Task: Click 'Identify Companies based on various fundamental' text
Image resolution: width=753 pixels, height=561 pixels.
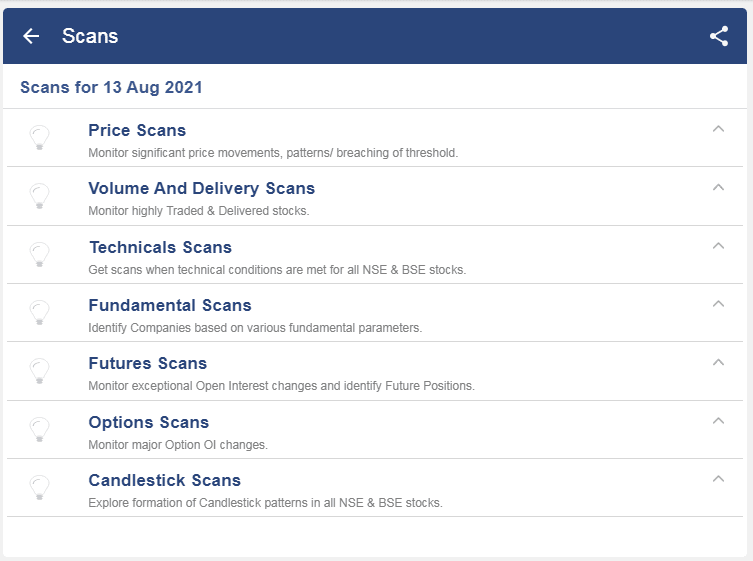Action: coord(255,328)
